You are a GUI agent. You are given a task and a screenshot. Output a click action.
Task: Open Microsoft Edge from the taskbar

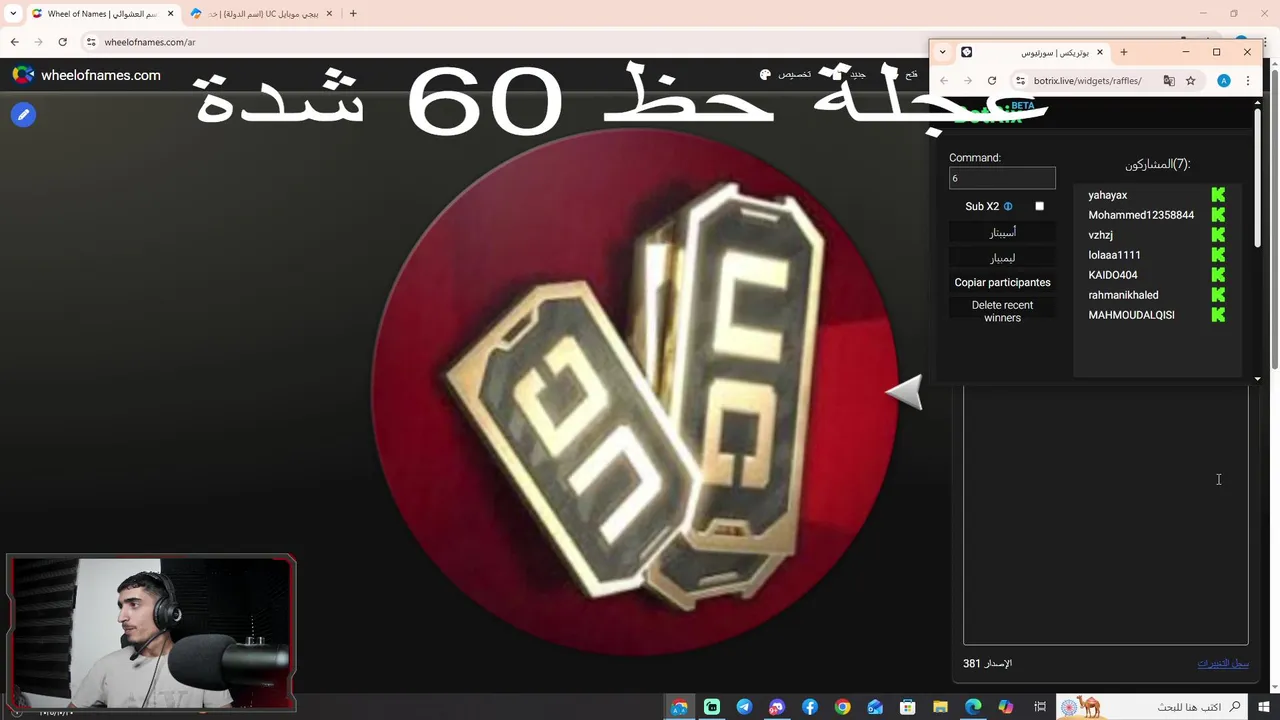(973, 707)
